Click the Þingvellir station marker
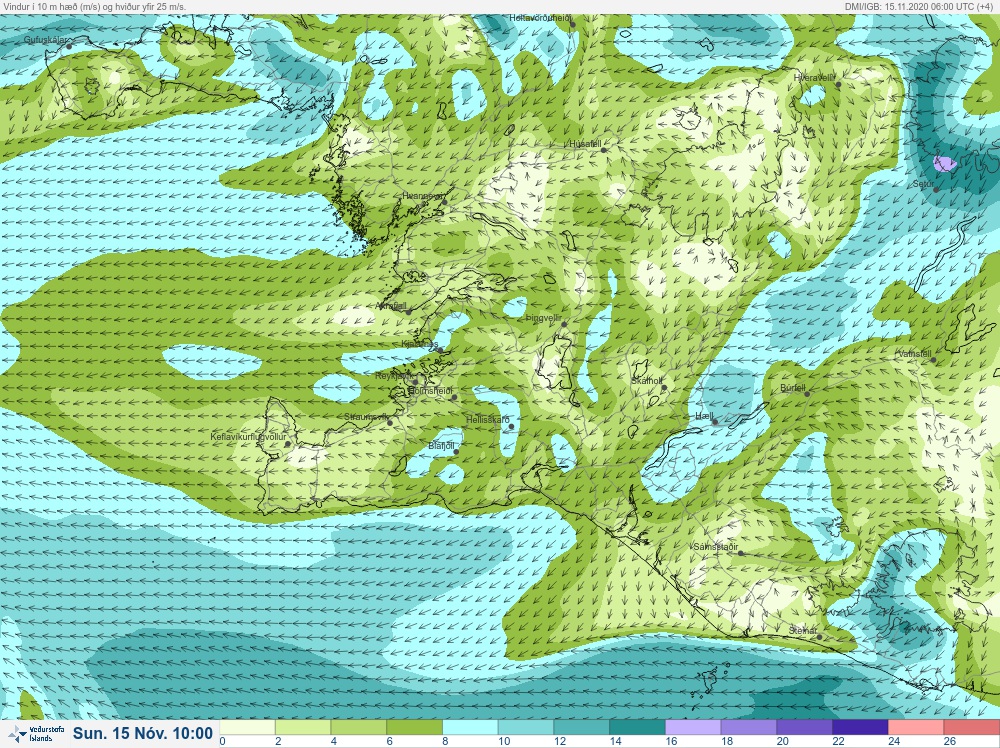Viewport: 1000px width, 748px height. 564,325
